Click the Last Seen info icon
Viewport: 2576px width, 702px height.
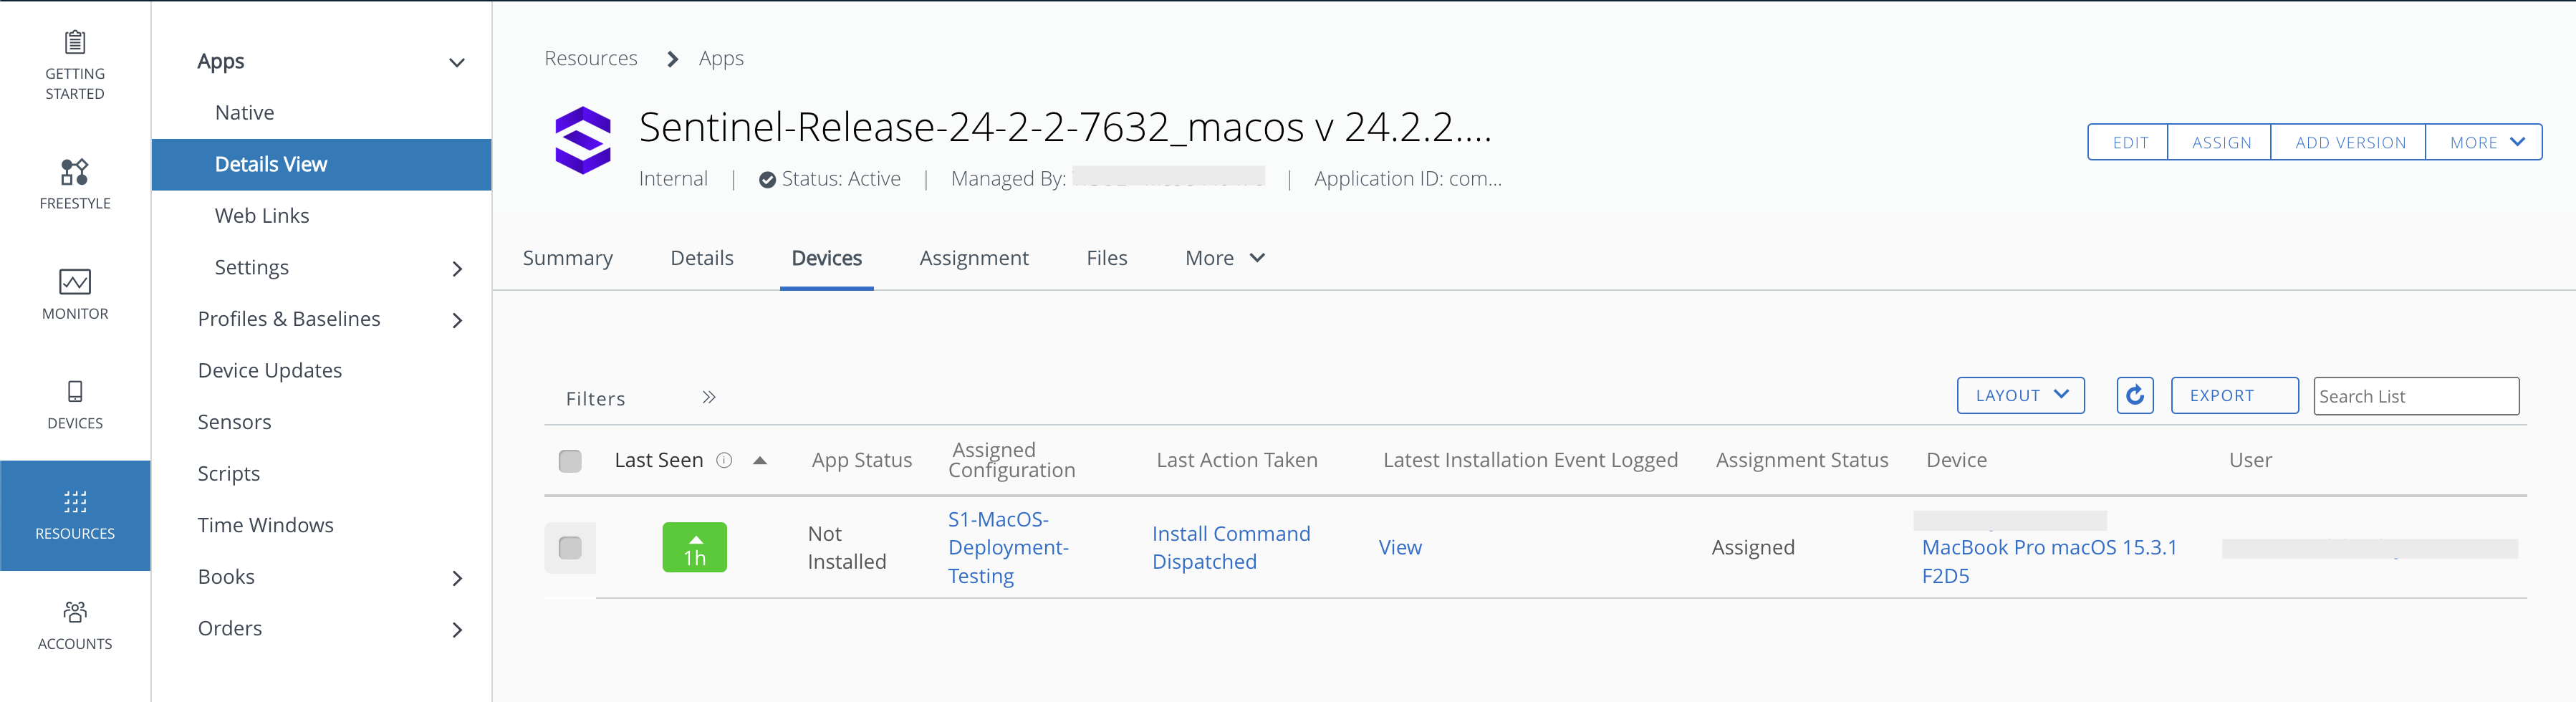724,460
